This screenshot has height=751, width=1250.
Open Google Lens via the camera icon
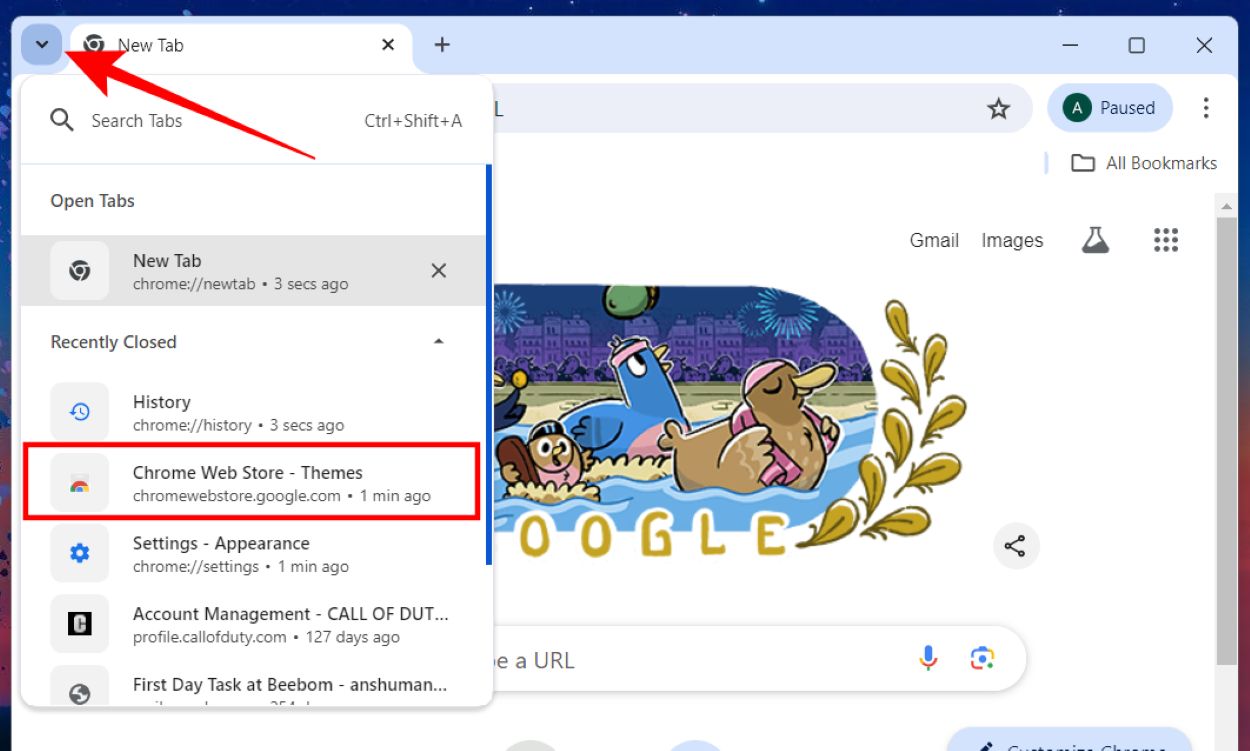point(982,658)
